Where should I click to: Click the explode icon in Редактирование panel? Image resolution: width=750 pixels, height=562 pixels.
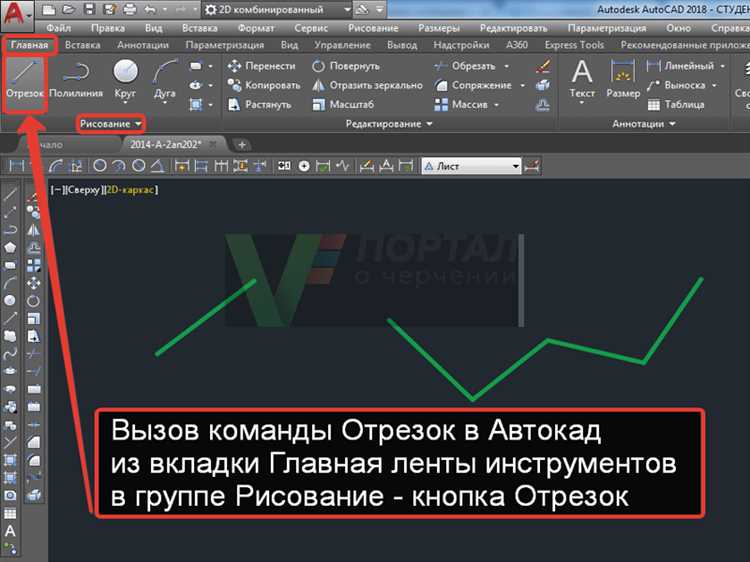pyautogui.click(x=542, y=85)
